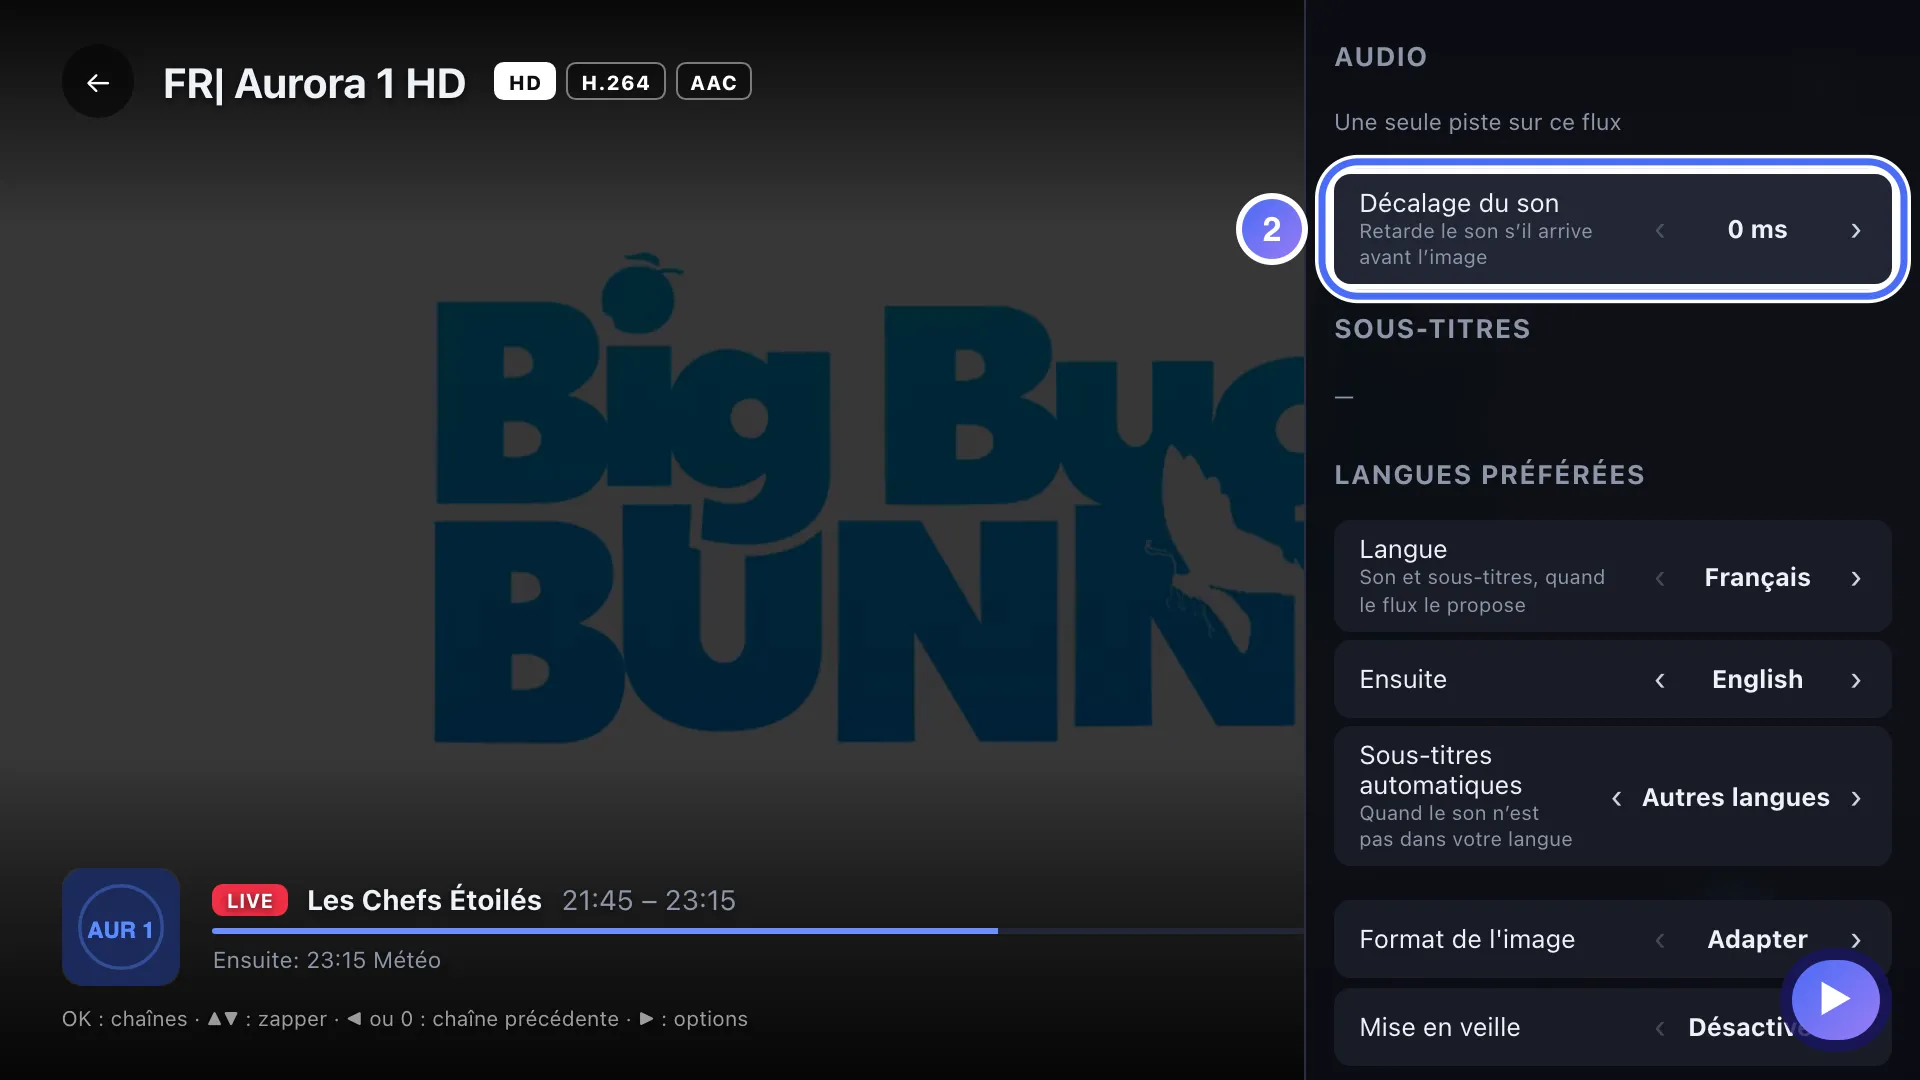Previous option for Sous-titres automatiques
This screenshot has width=1920, height=1080.
1616,799
